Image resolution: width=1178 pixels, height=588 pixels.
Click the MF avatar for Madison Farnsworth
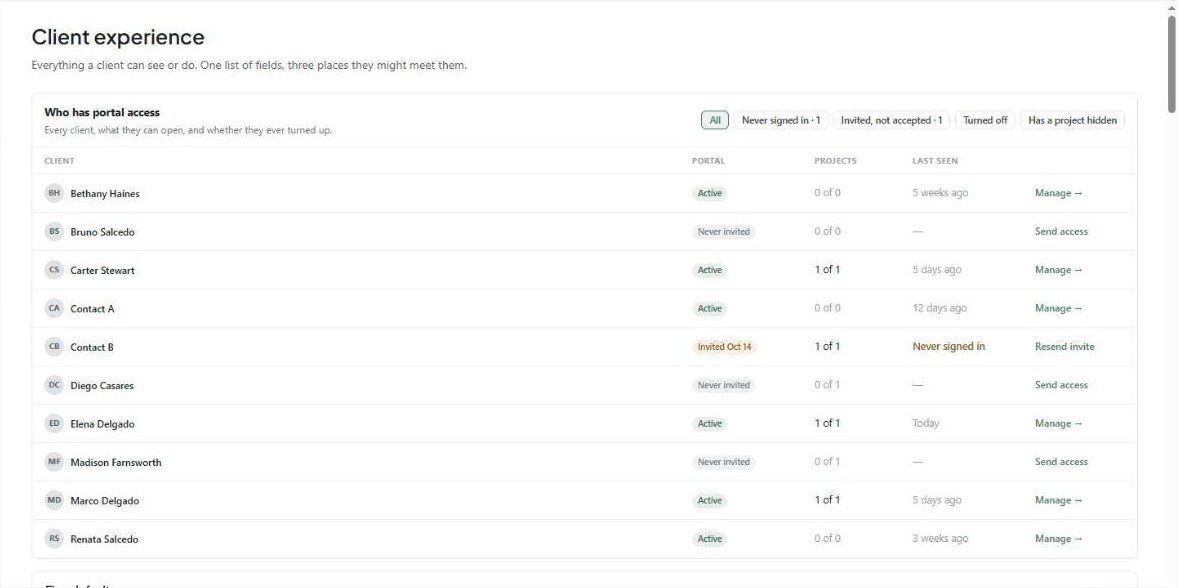click(x=54, y=462)
